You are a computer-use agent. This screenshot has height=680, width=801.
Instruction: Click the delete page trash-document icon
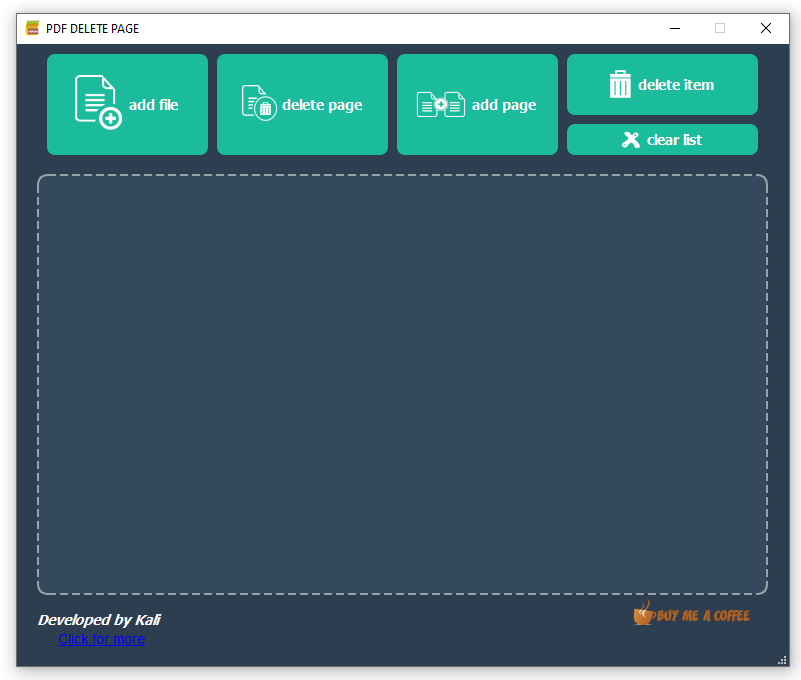(259, 103)
